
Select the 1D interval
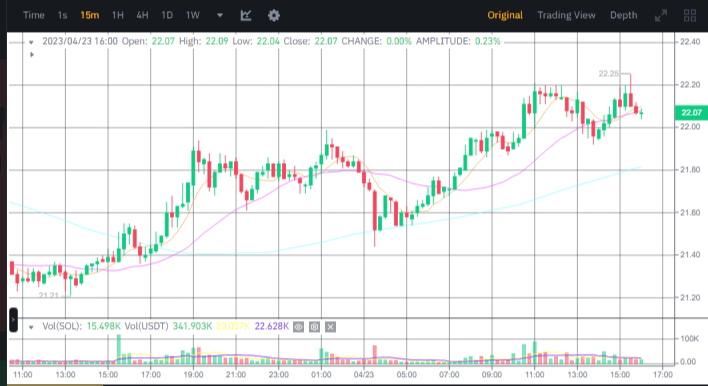click(x=167, y=15)
